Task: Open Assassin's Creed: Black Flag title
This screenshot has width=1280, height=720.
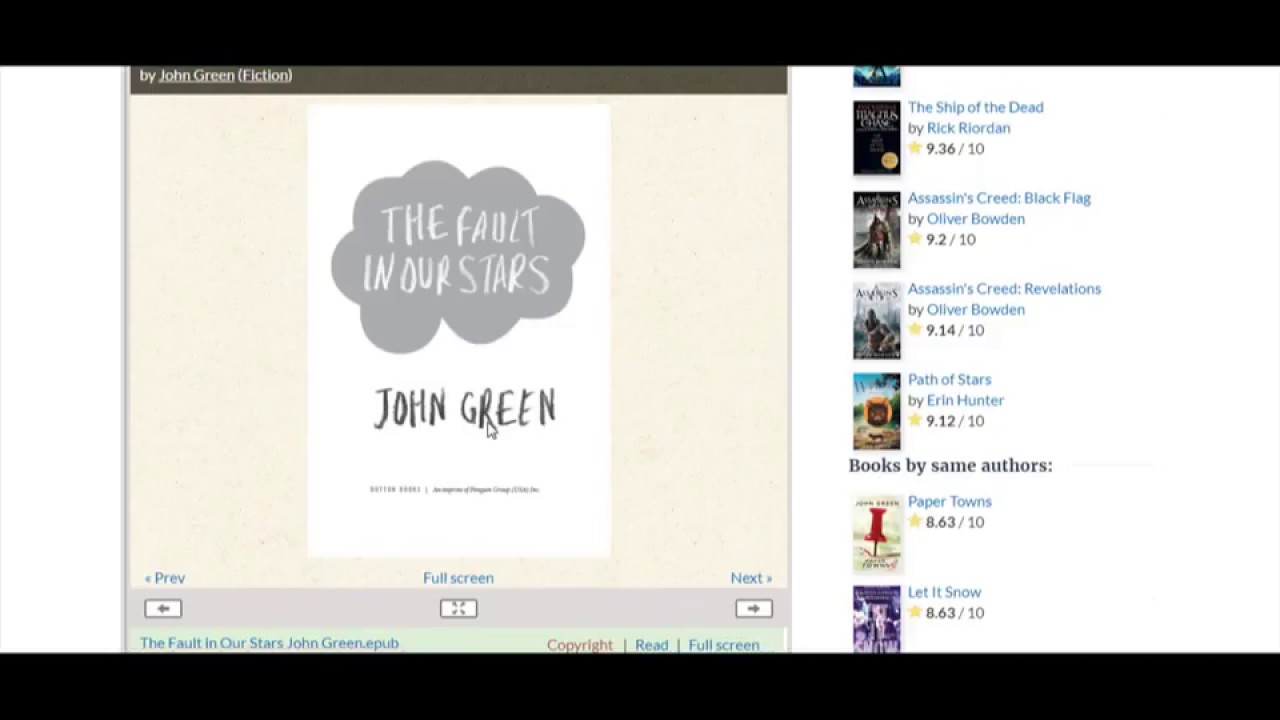Action: click(x=999, y=198)
